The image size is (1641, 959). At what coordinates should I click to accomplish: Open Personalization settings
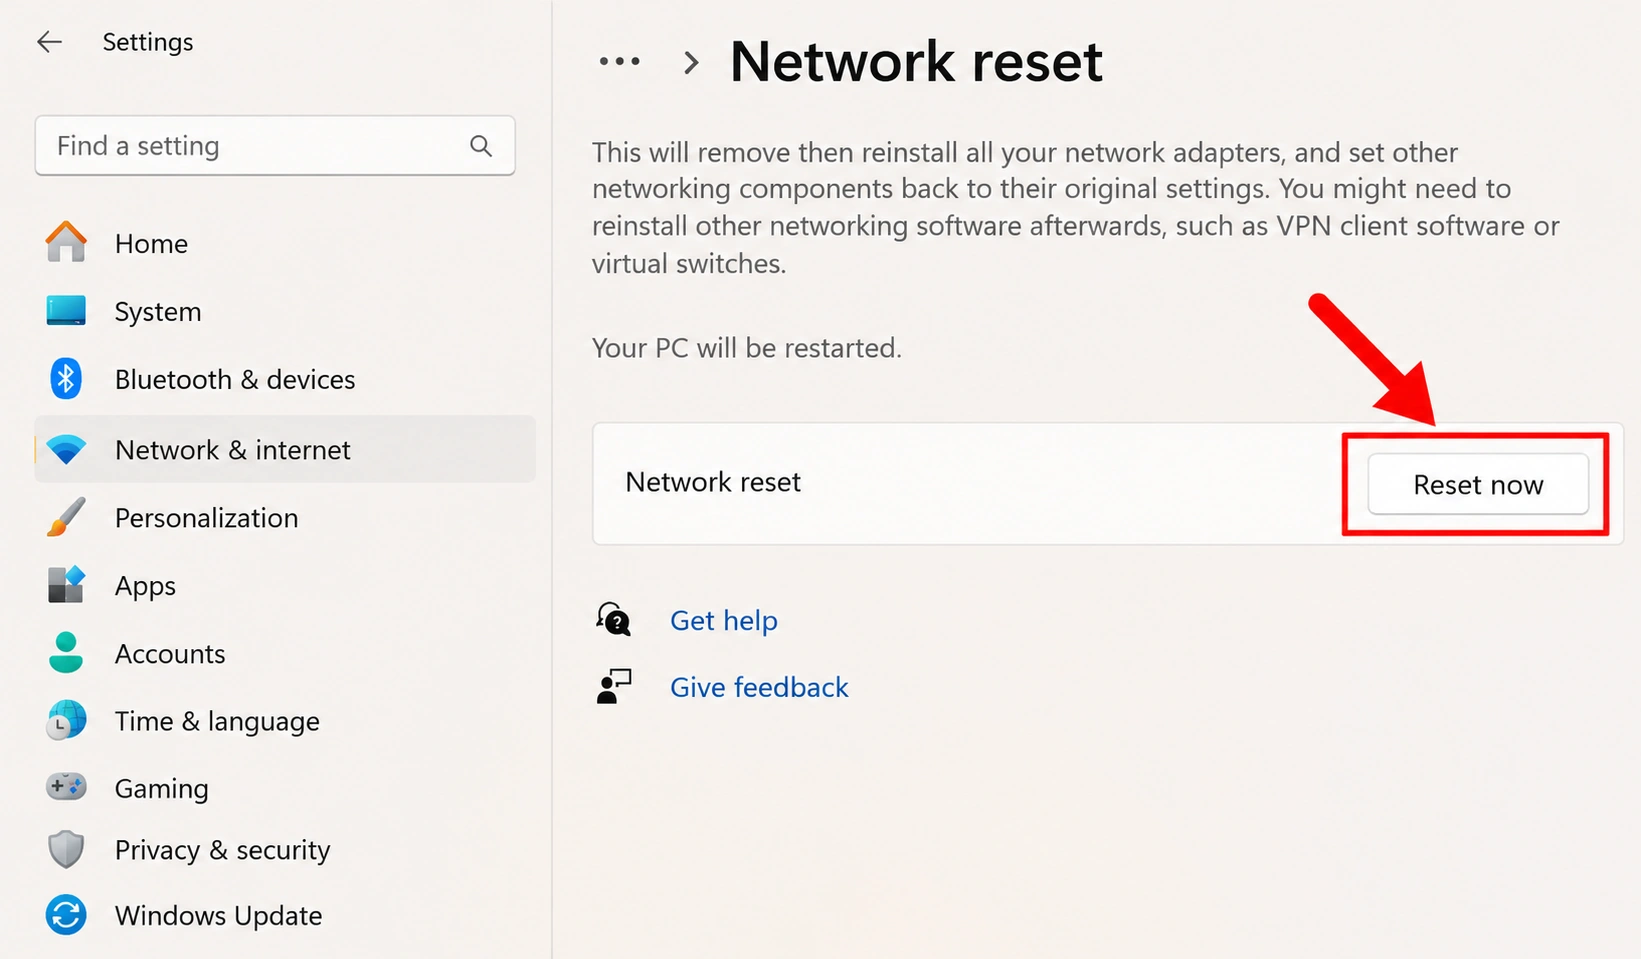pyautogui.click(x=285, y=517)
